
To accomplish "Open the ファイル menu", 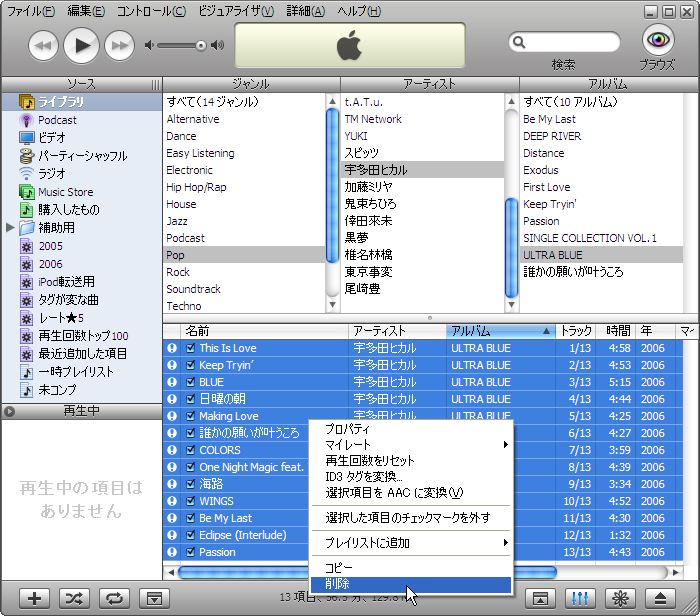I will pyautogui.click(x=31, y=11).
